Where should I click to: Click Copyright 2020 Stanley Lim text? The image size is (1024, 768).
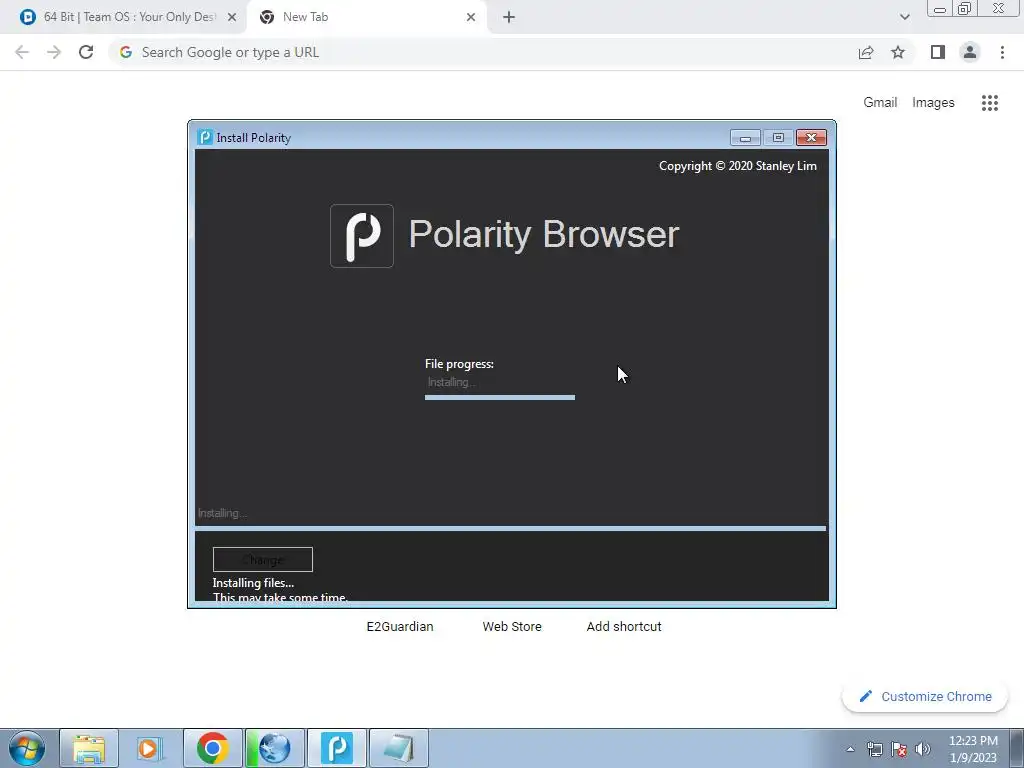tap(737, 166)
